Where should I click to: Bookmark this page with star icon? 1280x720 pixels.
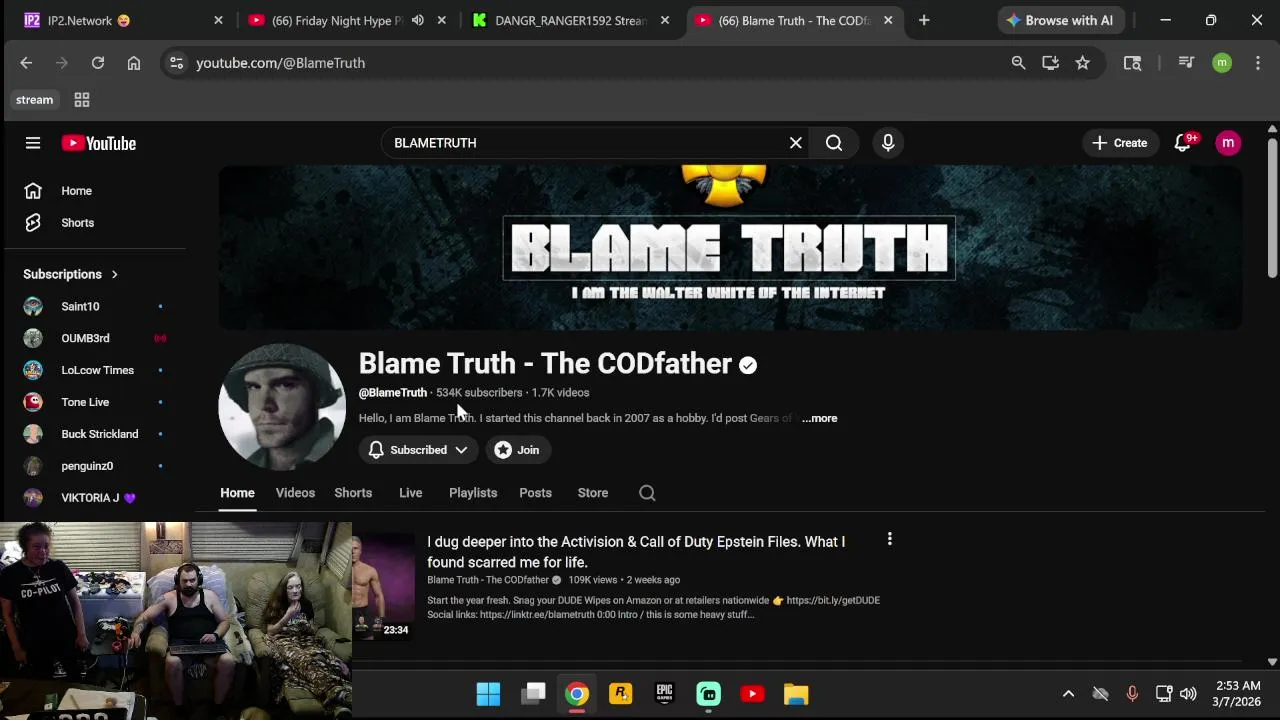1082,63
